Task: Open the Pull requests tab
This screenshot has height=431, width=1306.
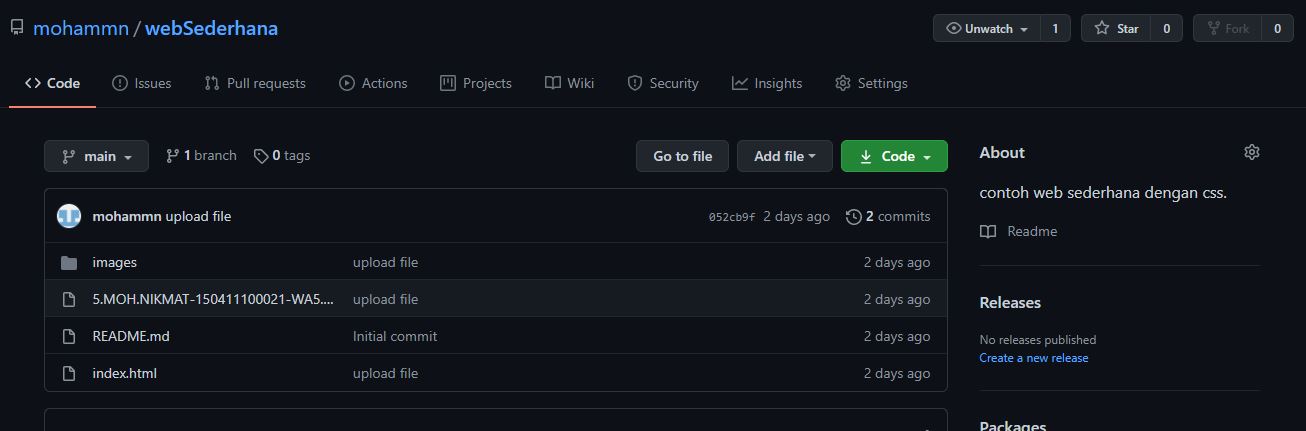Action: (255, 83)
